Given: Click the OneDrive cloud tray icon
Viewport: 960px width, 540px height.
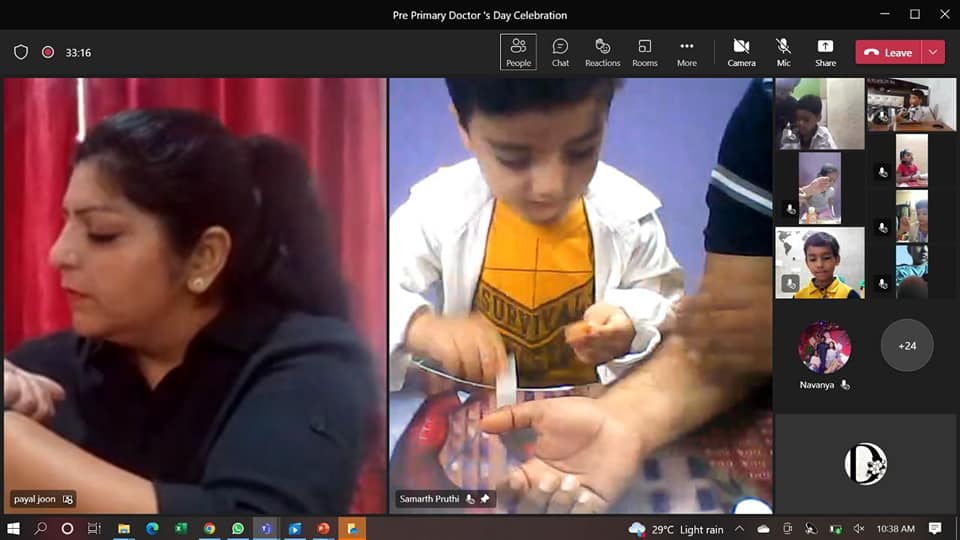Looking at the screenshot, I should (x=763, y=529).
